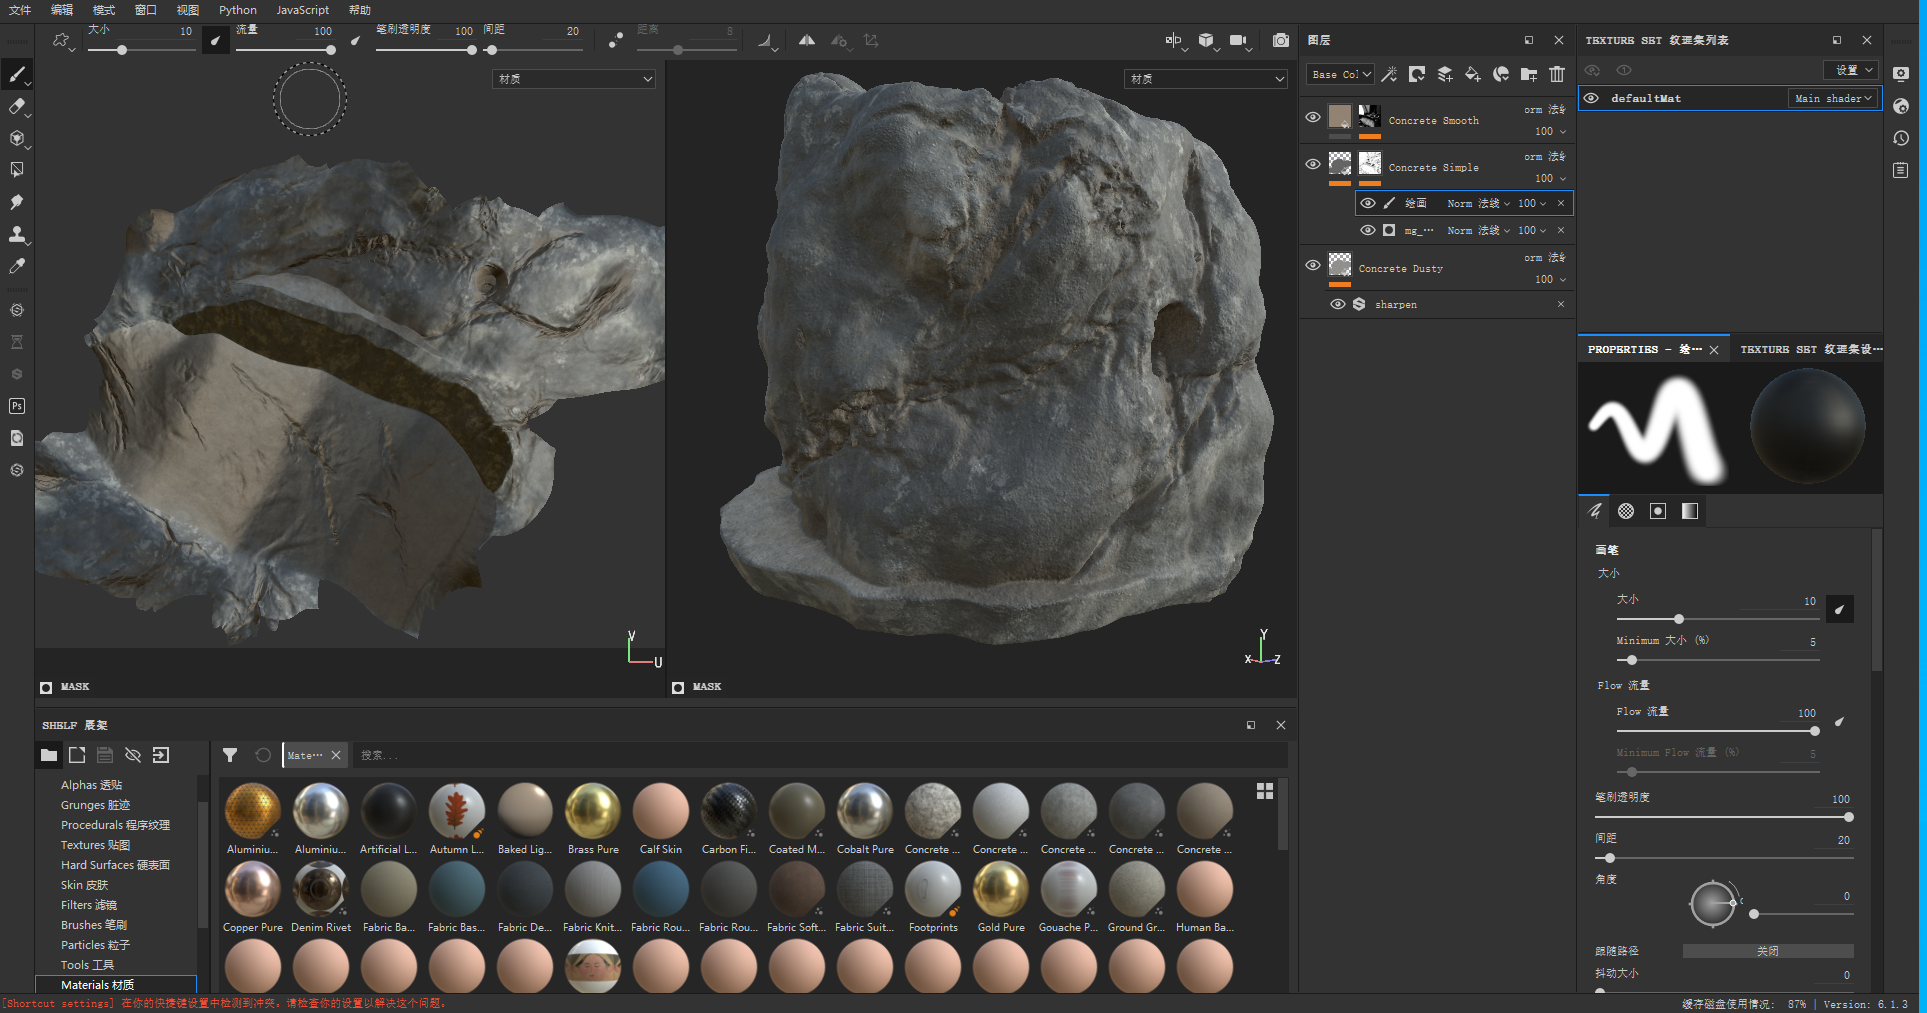The image size is (1927, 1013).
Task: Hide the Concrete Smooth layer
Action: click(1313, 117)
